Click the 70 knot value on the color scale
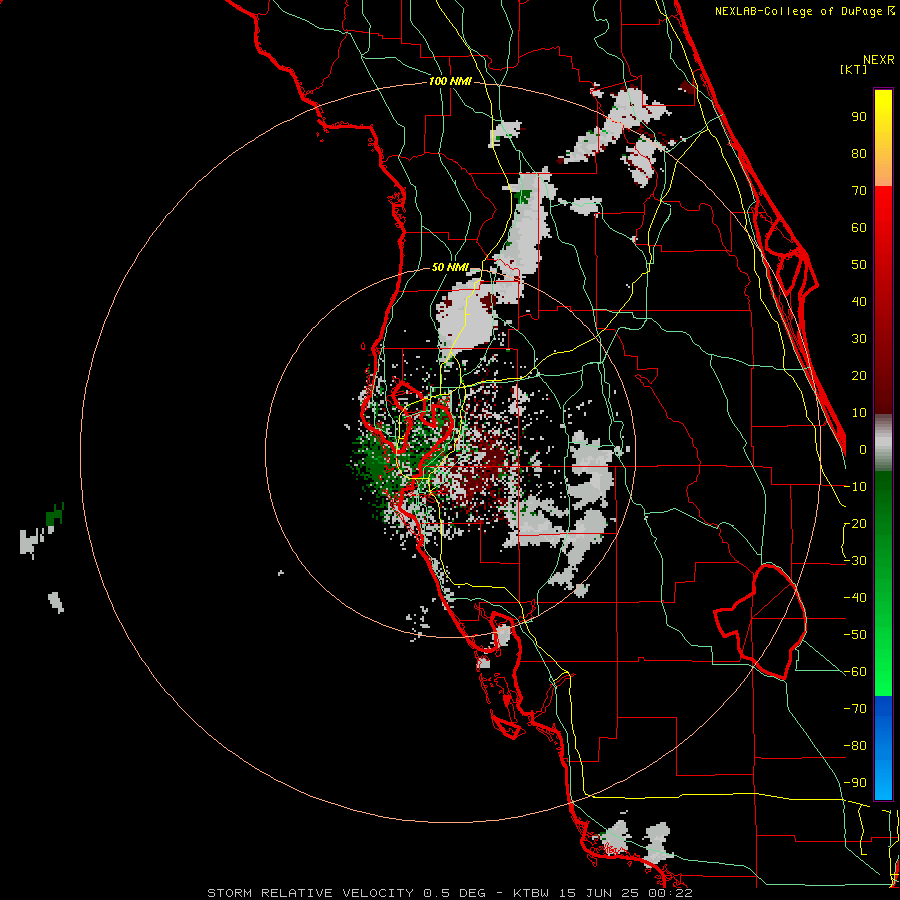 click(859, 191)
